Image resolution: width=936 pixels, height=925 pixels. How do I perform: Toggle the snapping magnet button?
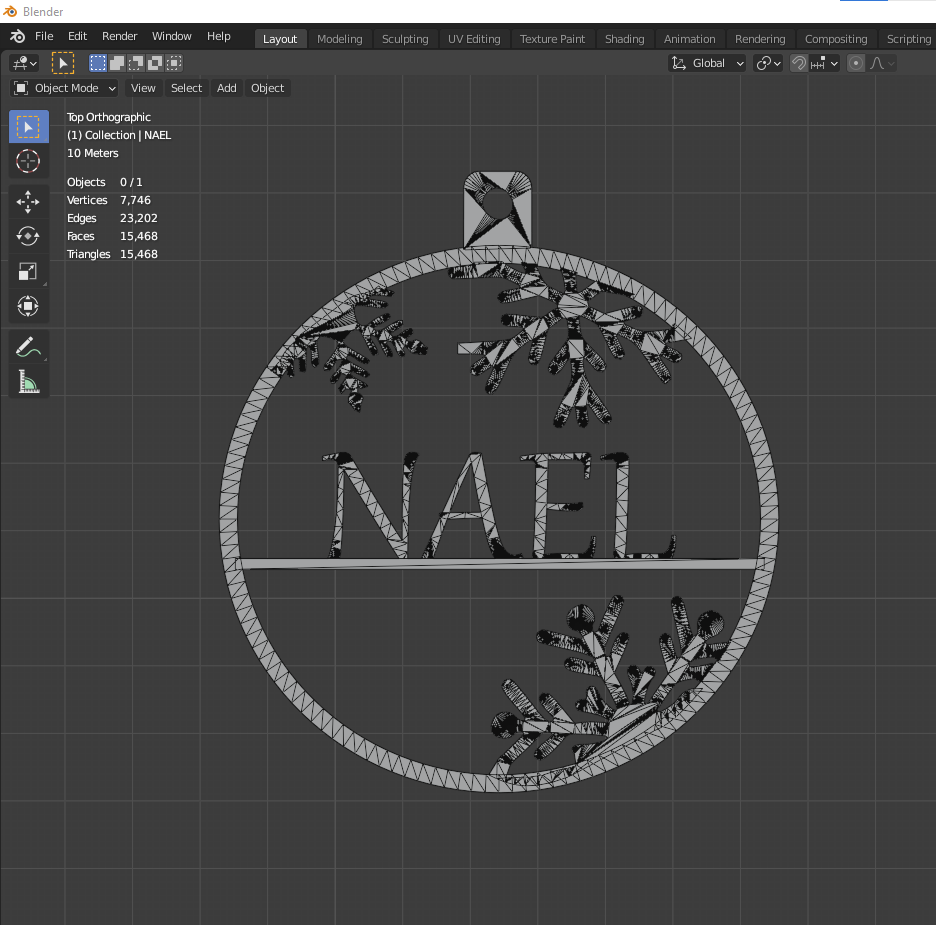pos(799,63)
